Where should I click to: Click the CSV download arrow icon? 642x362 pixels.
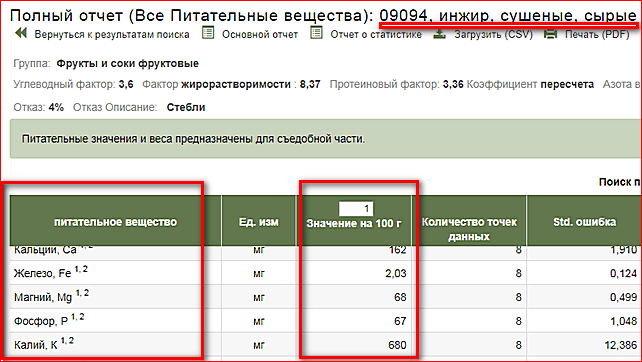[x=439, y=34]
